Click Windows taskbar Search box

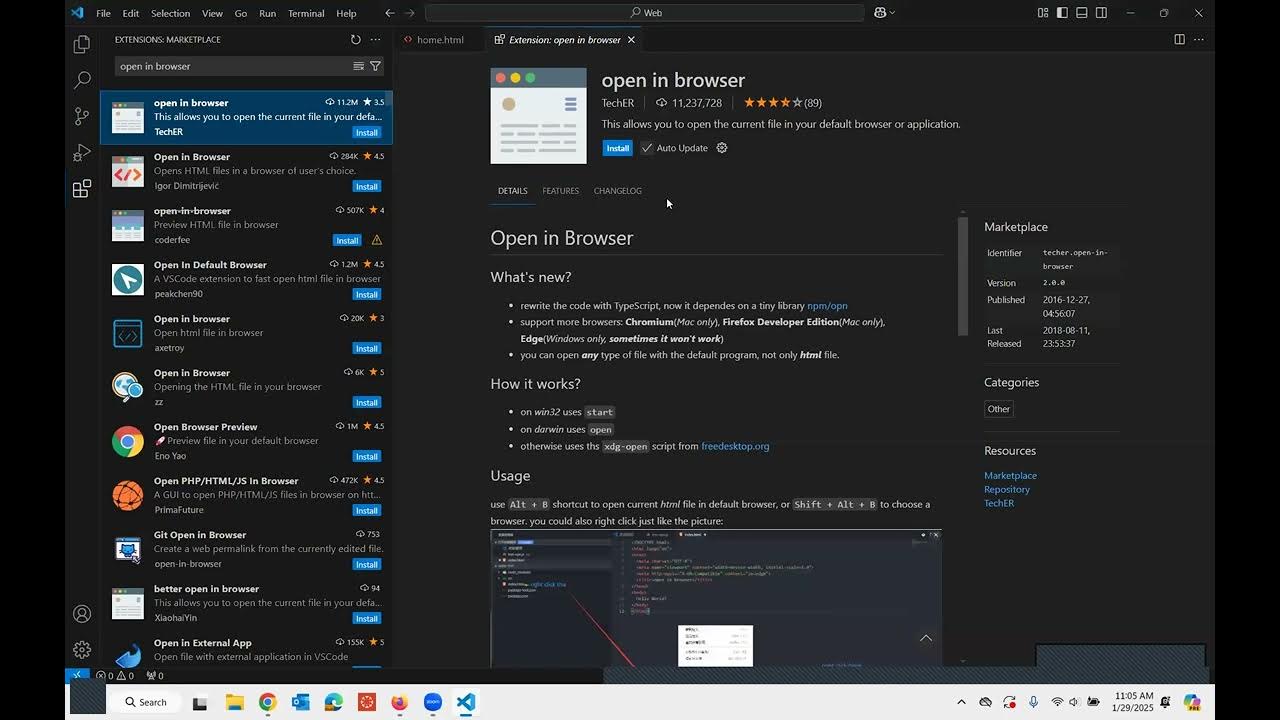pyautogui.click(x=145, y=702)
